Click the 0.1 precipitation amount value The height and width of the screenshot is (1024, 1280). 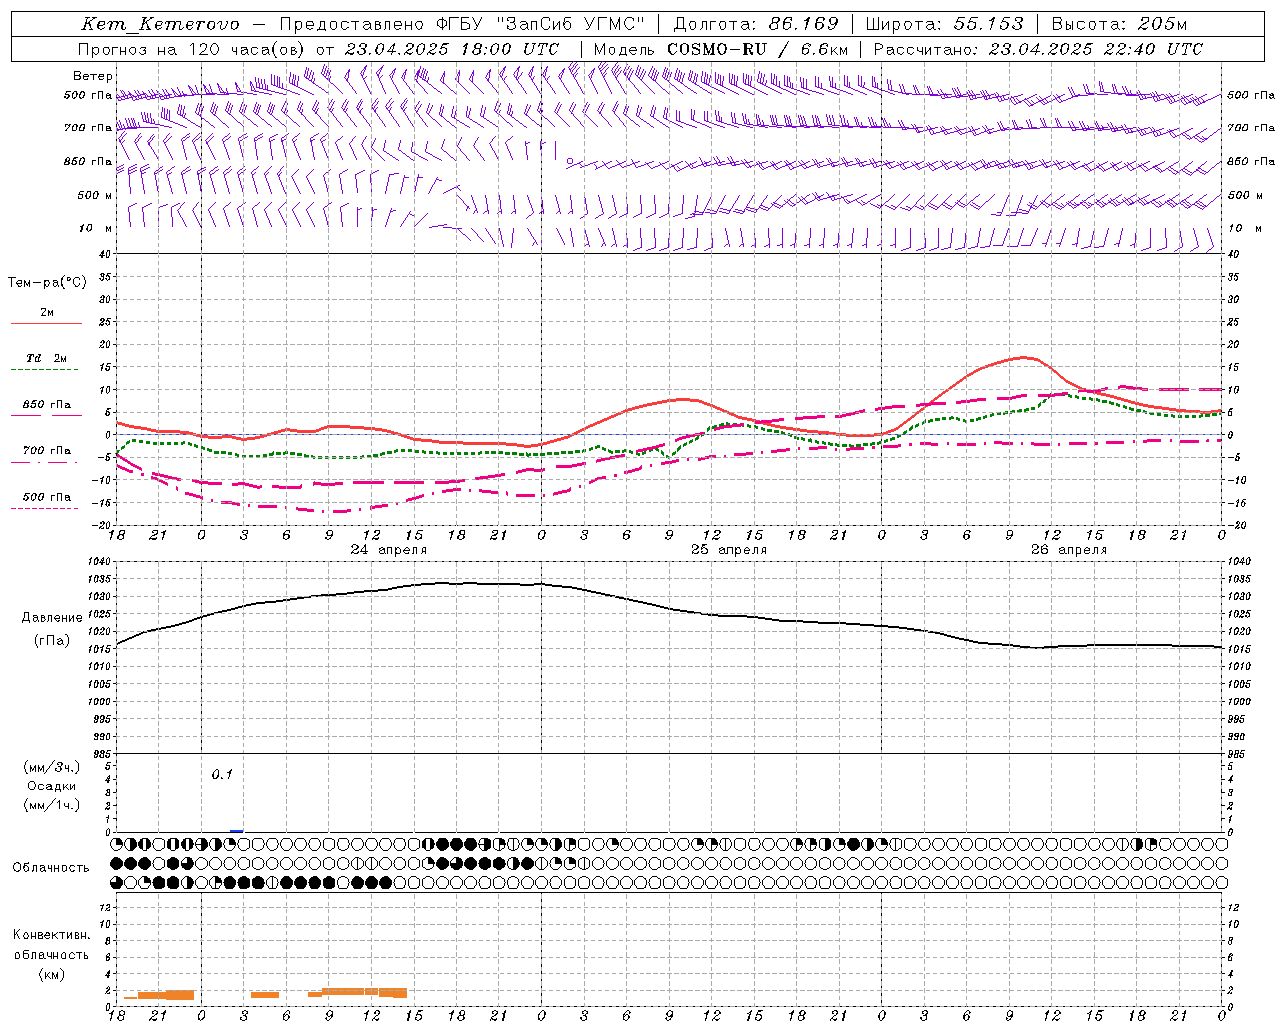click(x=222, y=775)
